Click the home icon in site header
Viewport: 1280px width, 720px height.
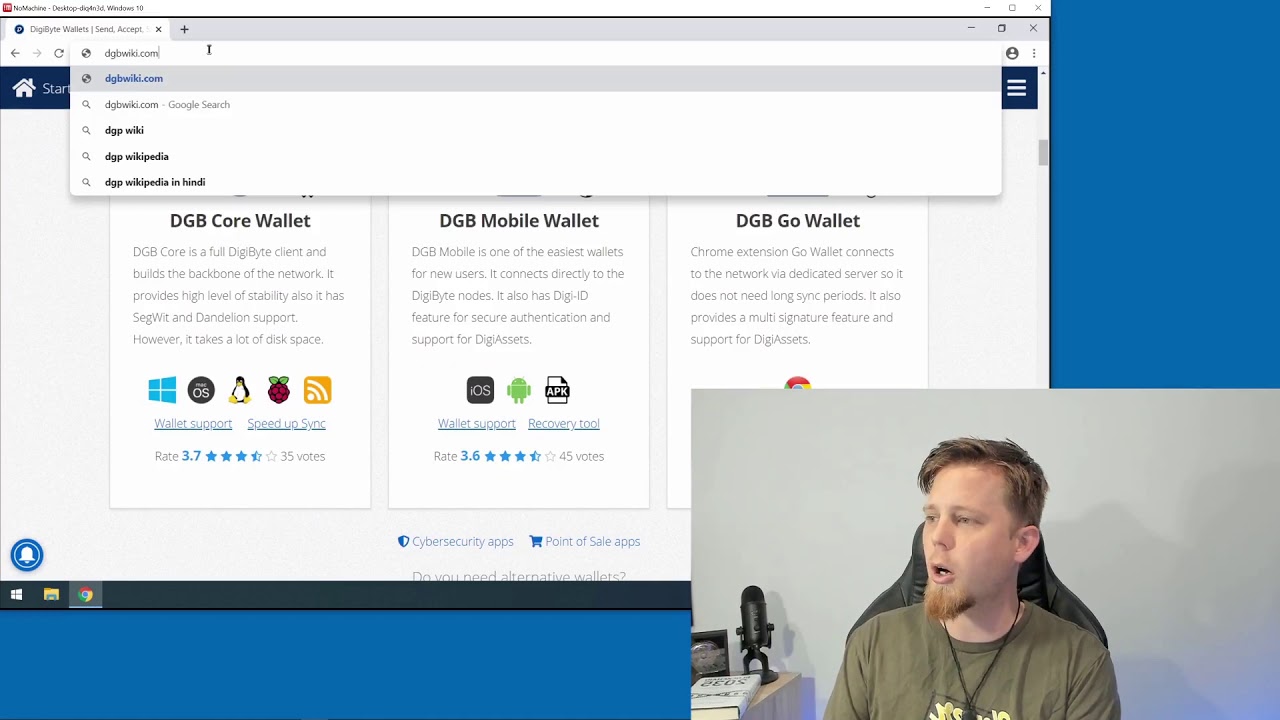tap(24, 88)
